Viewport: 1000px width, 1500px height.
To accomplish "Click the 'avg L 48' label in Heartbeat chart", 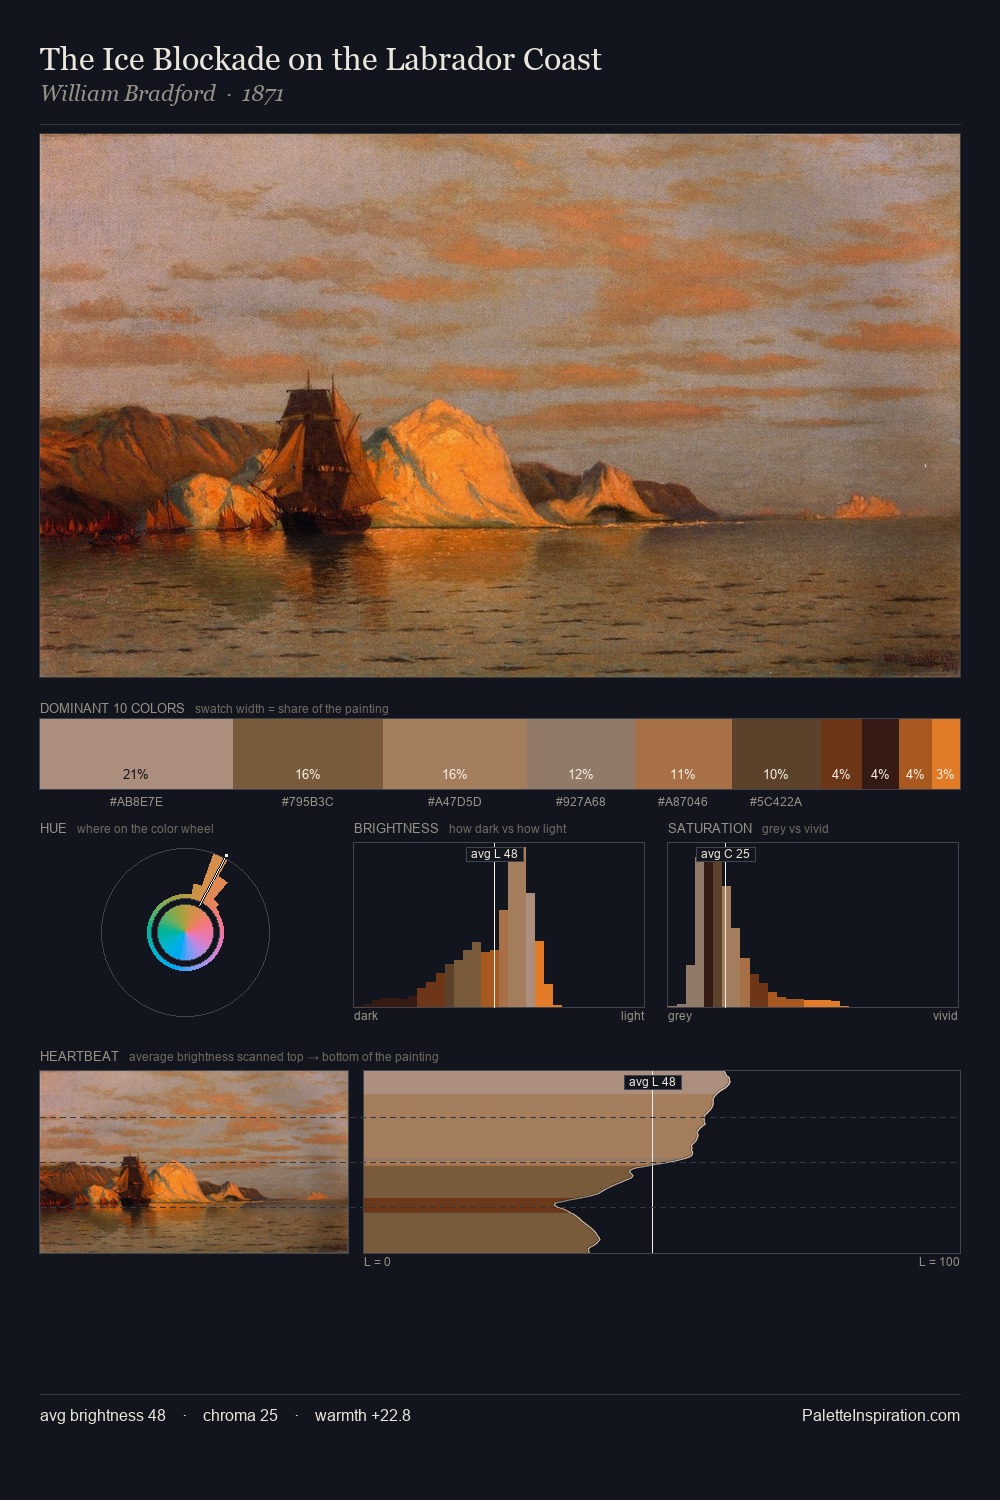I will [x=652, y=1082].
